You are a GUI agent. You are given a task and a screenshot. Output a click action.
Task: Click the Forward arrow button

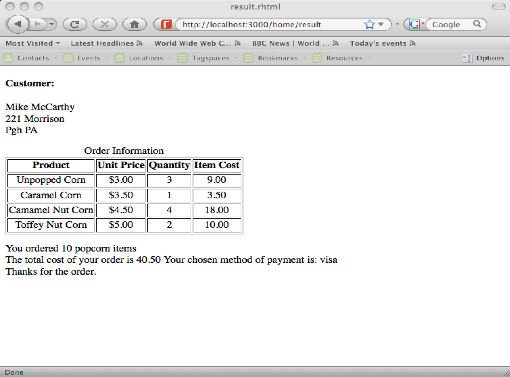coord(38,24)
